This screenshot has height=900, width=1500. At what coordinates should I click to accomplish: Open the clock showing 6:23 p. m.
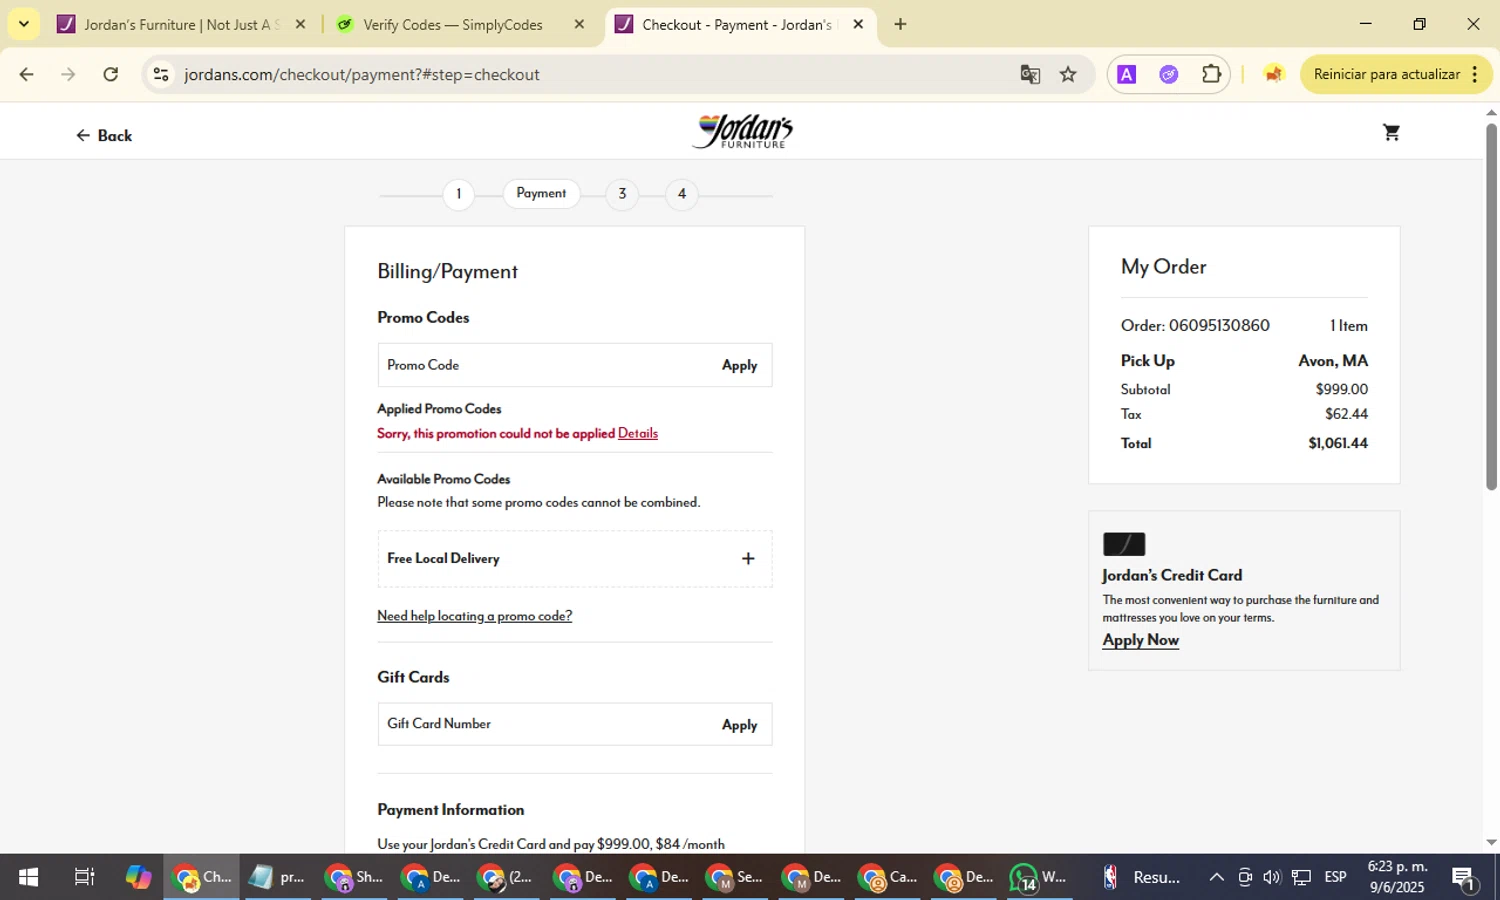(x=1397, y=877)
